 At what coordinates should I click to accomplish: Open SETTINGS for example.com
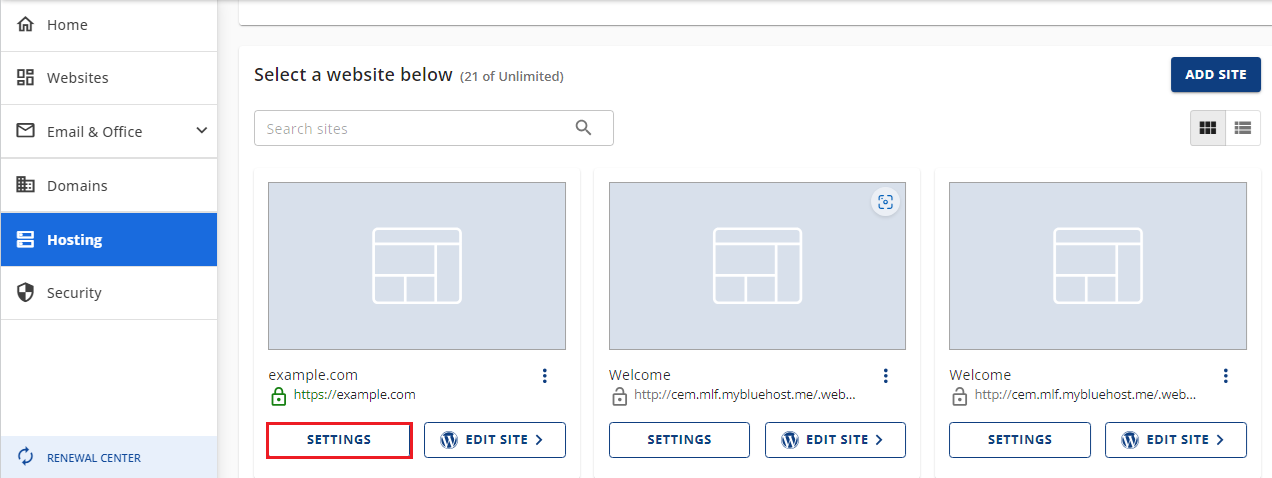click(x=339, y=440)
